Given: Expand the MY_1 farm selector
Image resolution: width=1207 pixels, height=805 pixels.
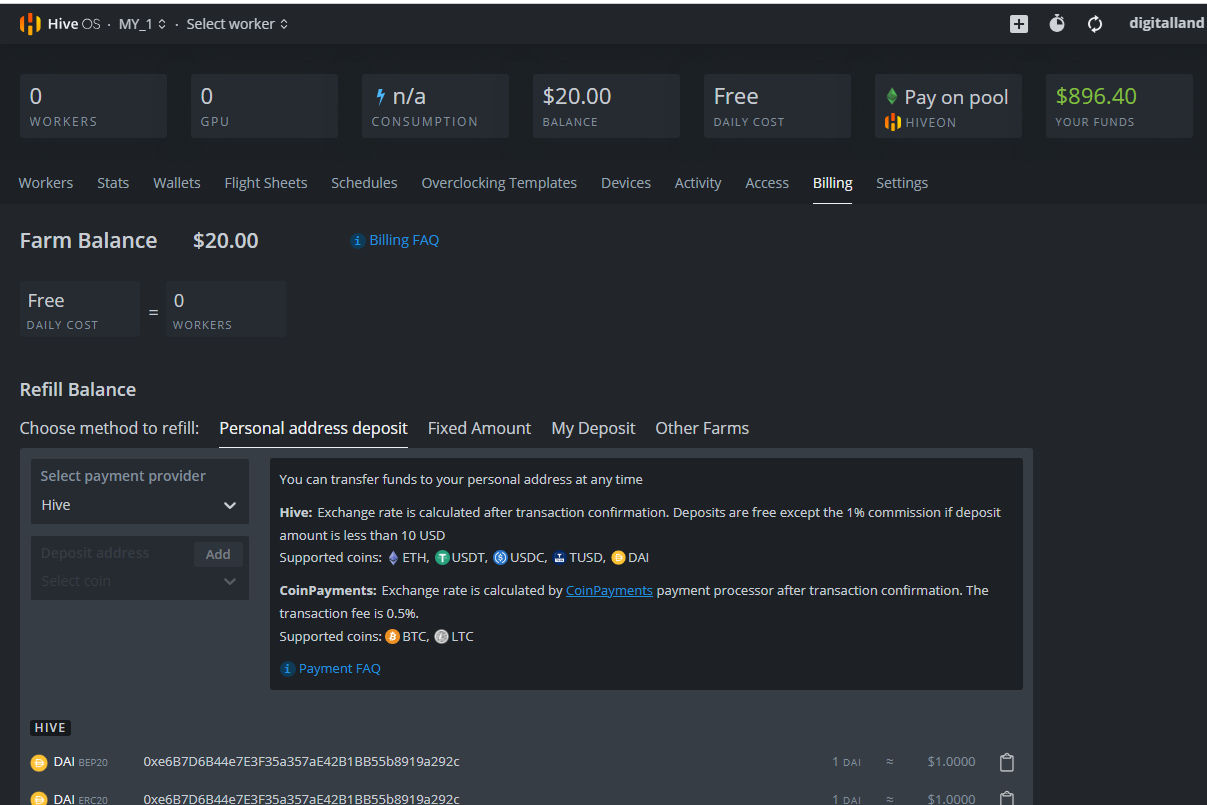Looking at the screenshot, I should click(x=142, y=24).
